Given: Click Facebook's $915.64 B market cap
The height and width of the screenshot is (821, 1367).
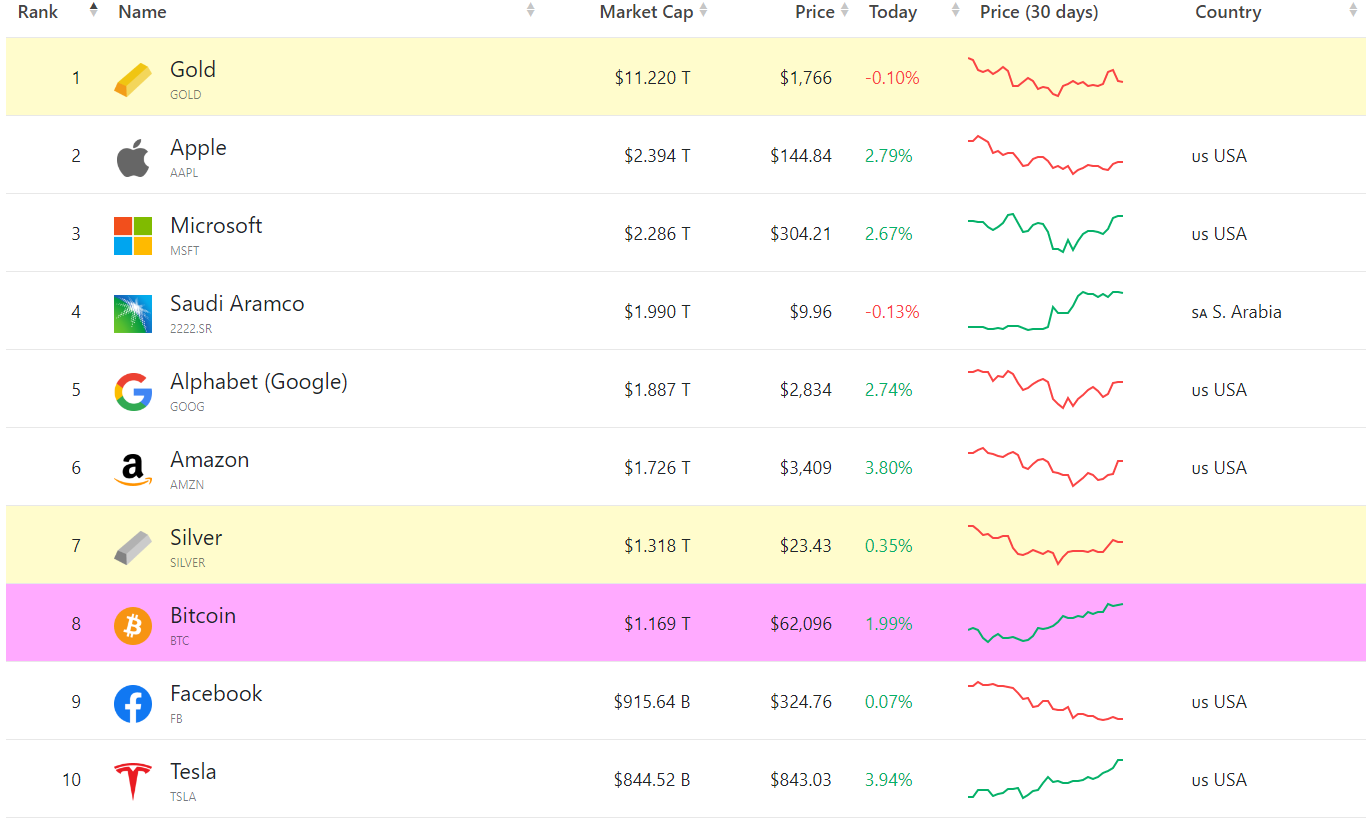Looking at the screenshot, I should 652,702.
